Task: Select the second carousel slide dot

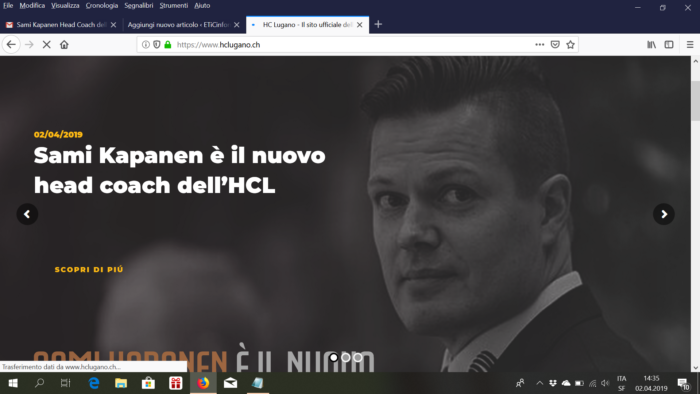Action: pos(346,357)
